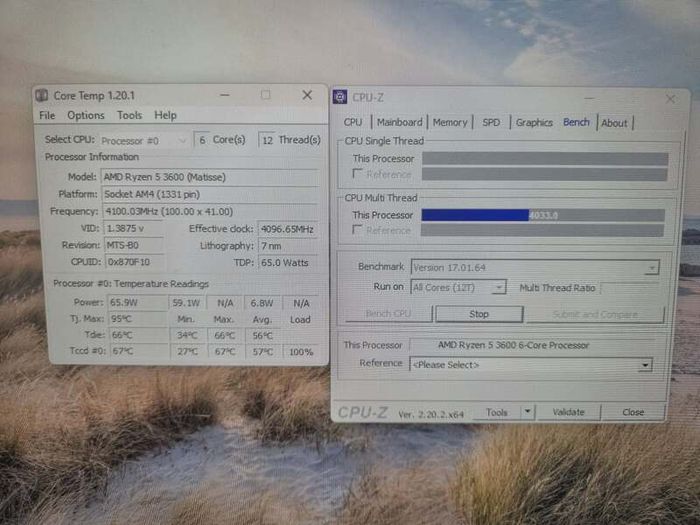The width and height of the screenshot is (700, 525).
Task: Select the Bench tab in CPU-Z
Action: [x=576, y=122]
